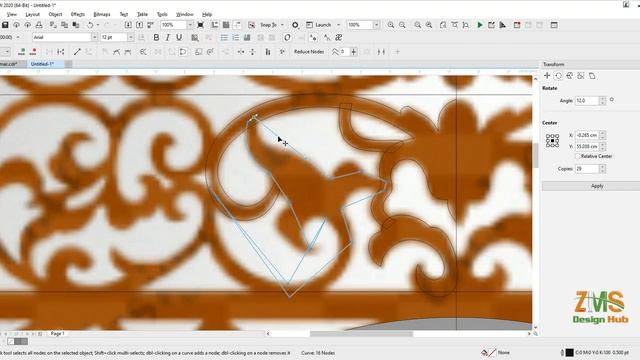Click the Copies input field
Viewport: 640px width, 360px height.
tap(587, 169)
